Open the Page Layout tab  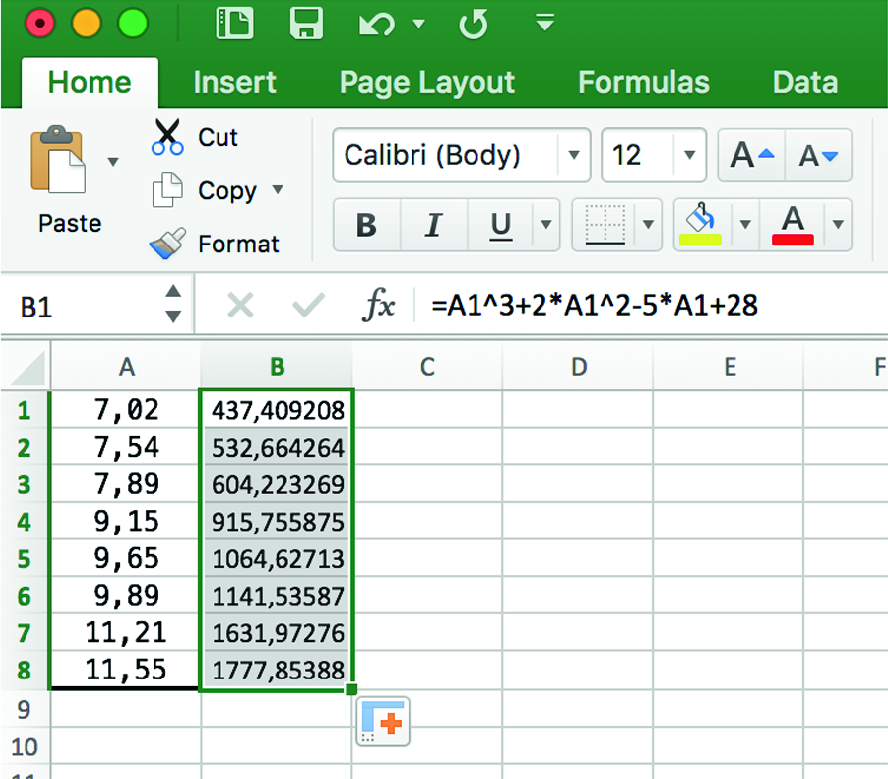tap(427, 83)
